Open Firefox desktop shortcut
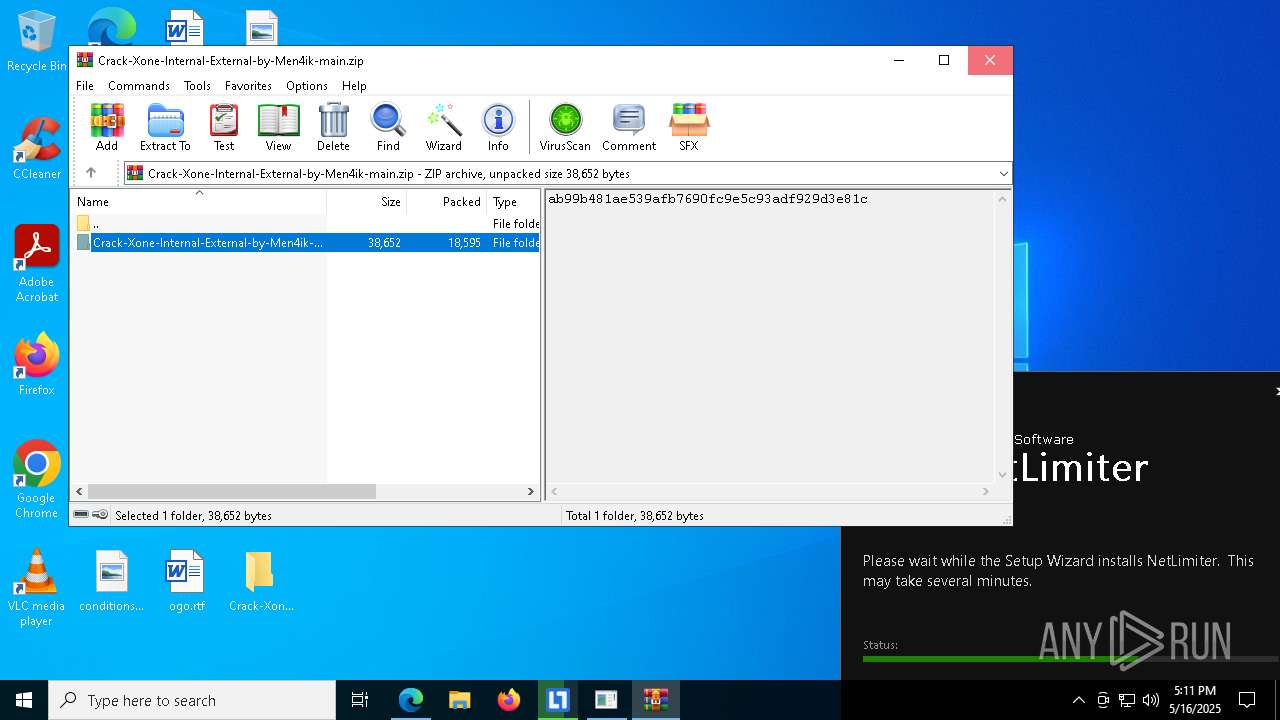Viewport: 1280px width, 720px height. pos(37,364)
